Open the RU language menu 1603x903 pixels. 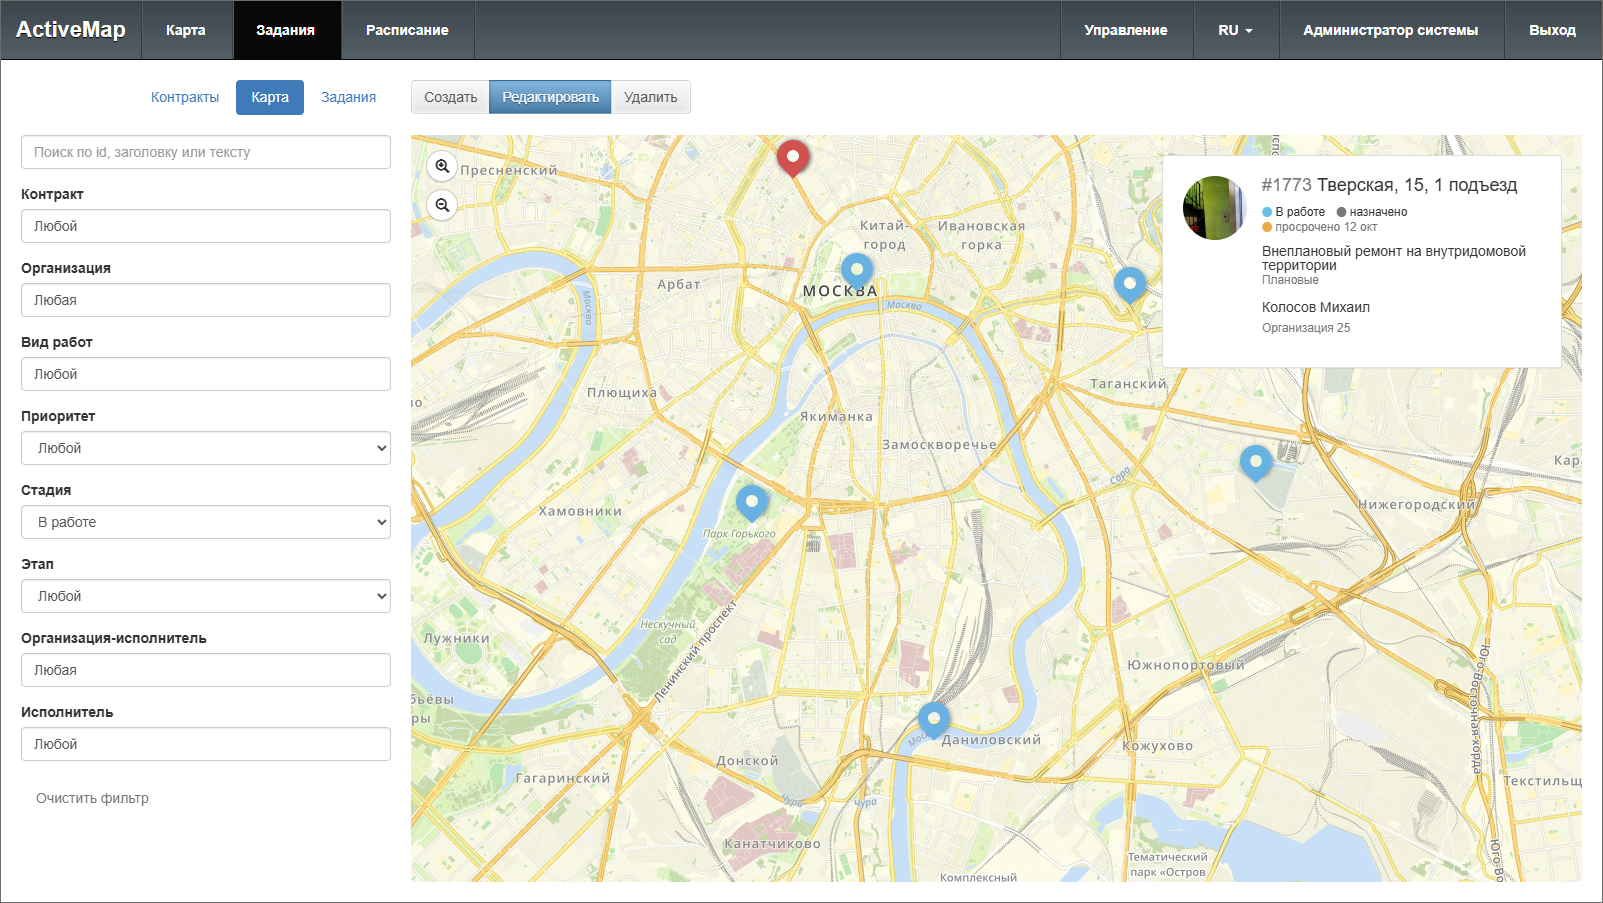(x=1235, y=30)
